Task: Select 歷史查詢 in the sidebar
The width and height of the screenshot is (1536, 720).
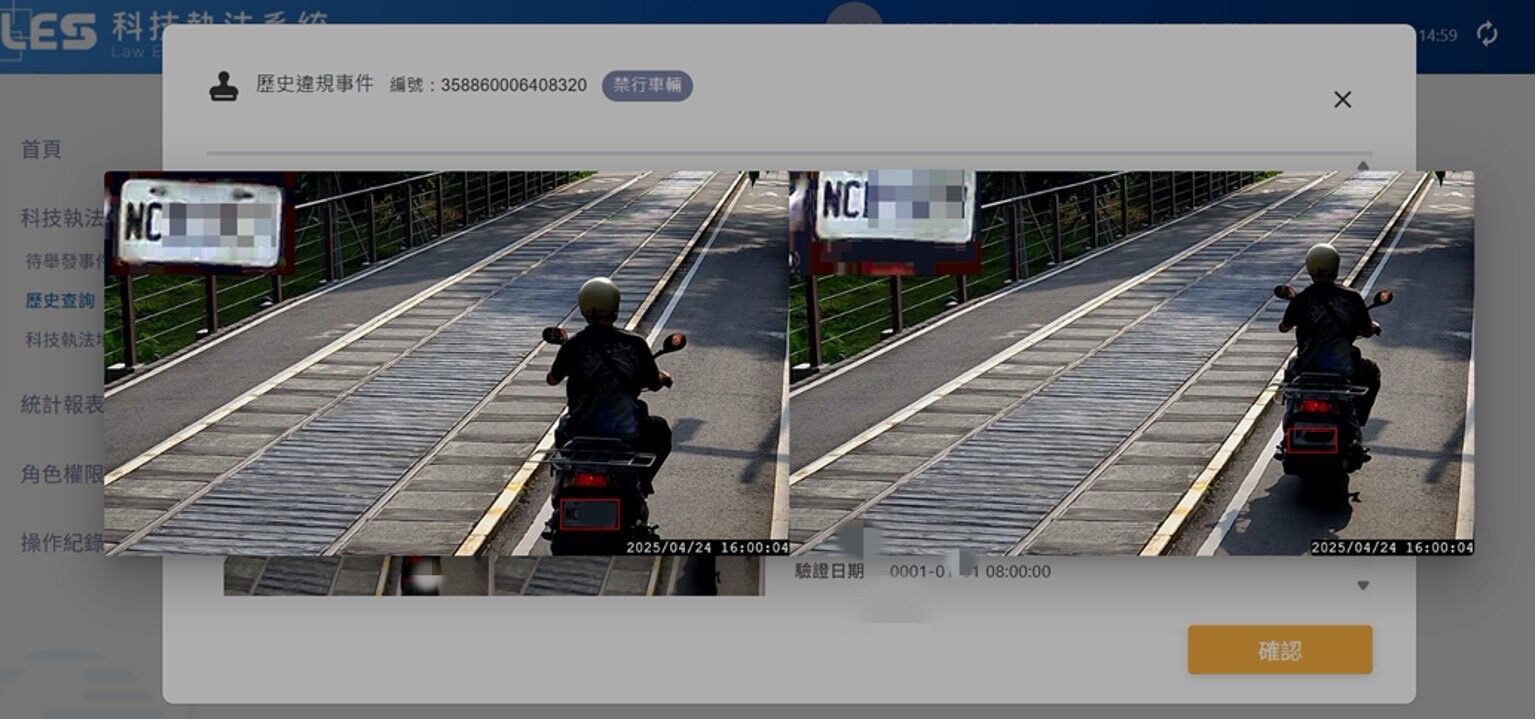Action: pyautogui.click(x=60, y=300)
